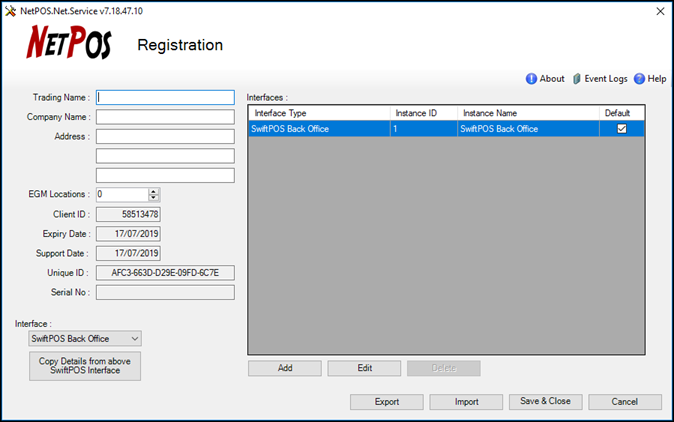Sort by the Interface Type column header
The image size is (674, 422).
pos(318,114)
